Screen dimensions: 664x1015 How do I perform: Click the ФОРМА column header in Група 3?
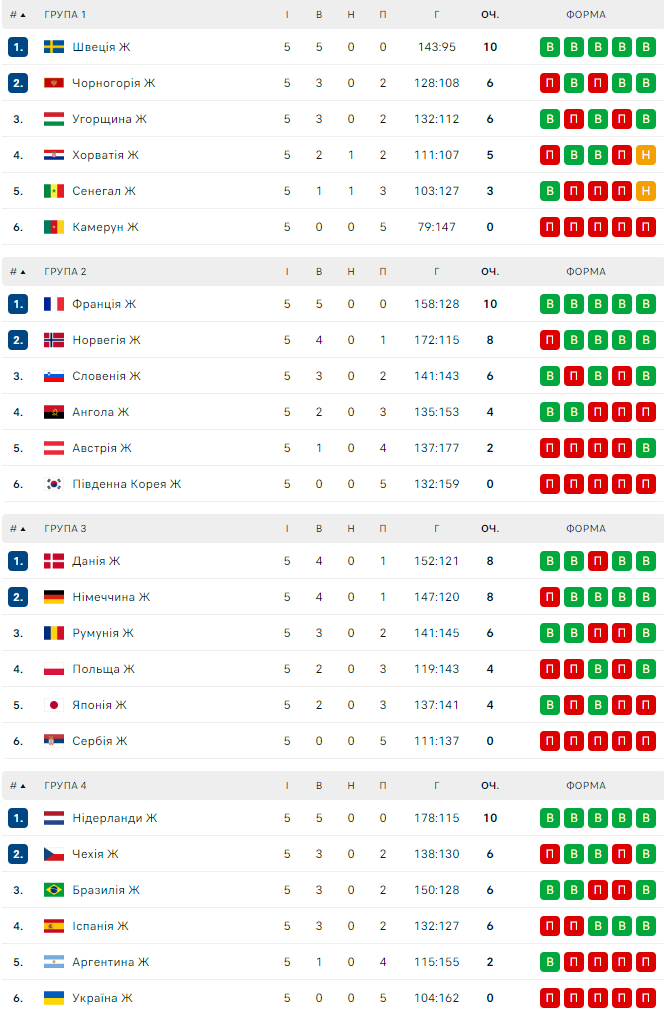pyautogui.click(x=585, y=529)
